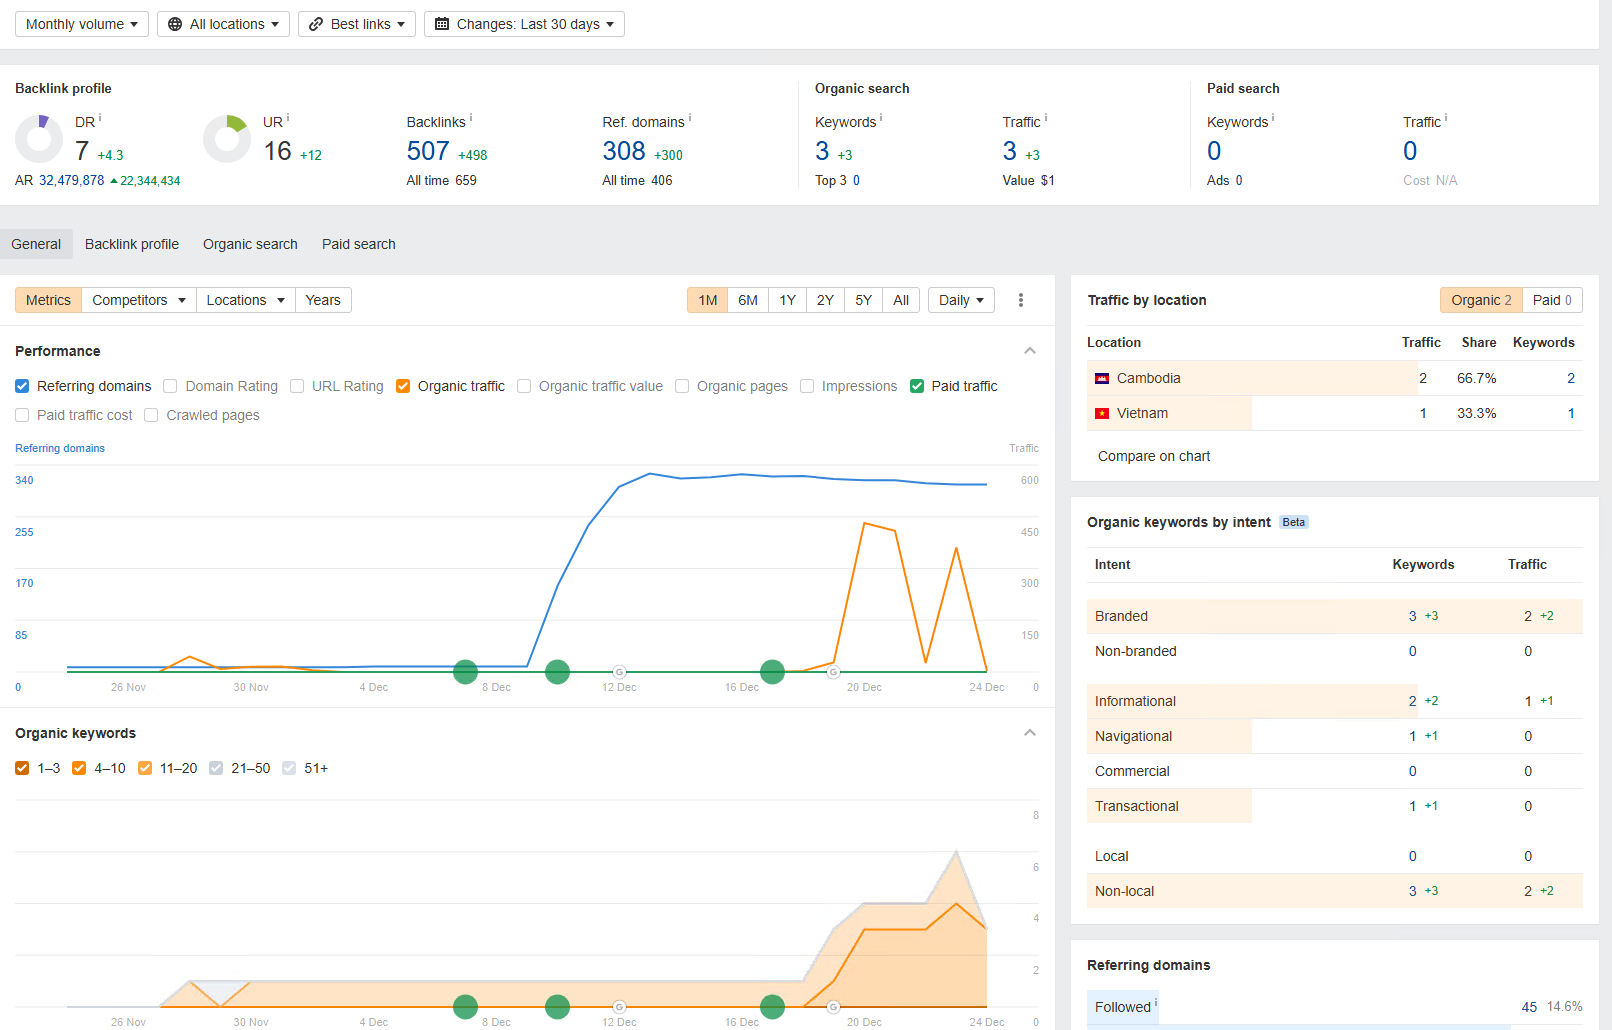Switch traffic by location to Paid
Screen dimensions: 1612x1030
click(1552, 300)
